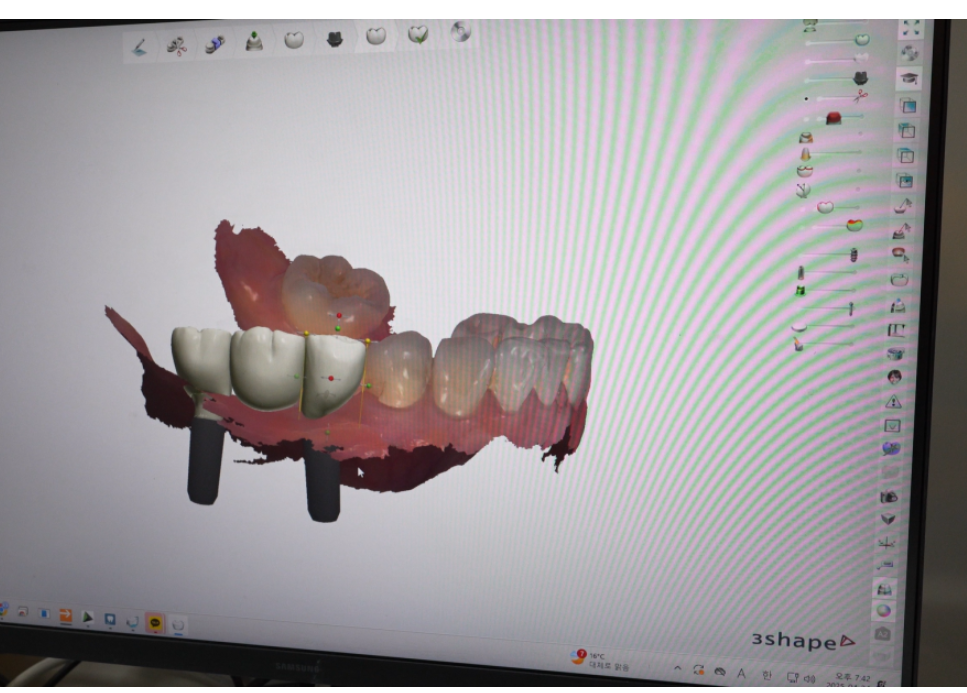Expand hidden system tray icons chevron
Viewport: 967px width, 693px height.
coord(678,668)
